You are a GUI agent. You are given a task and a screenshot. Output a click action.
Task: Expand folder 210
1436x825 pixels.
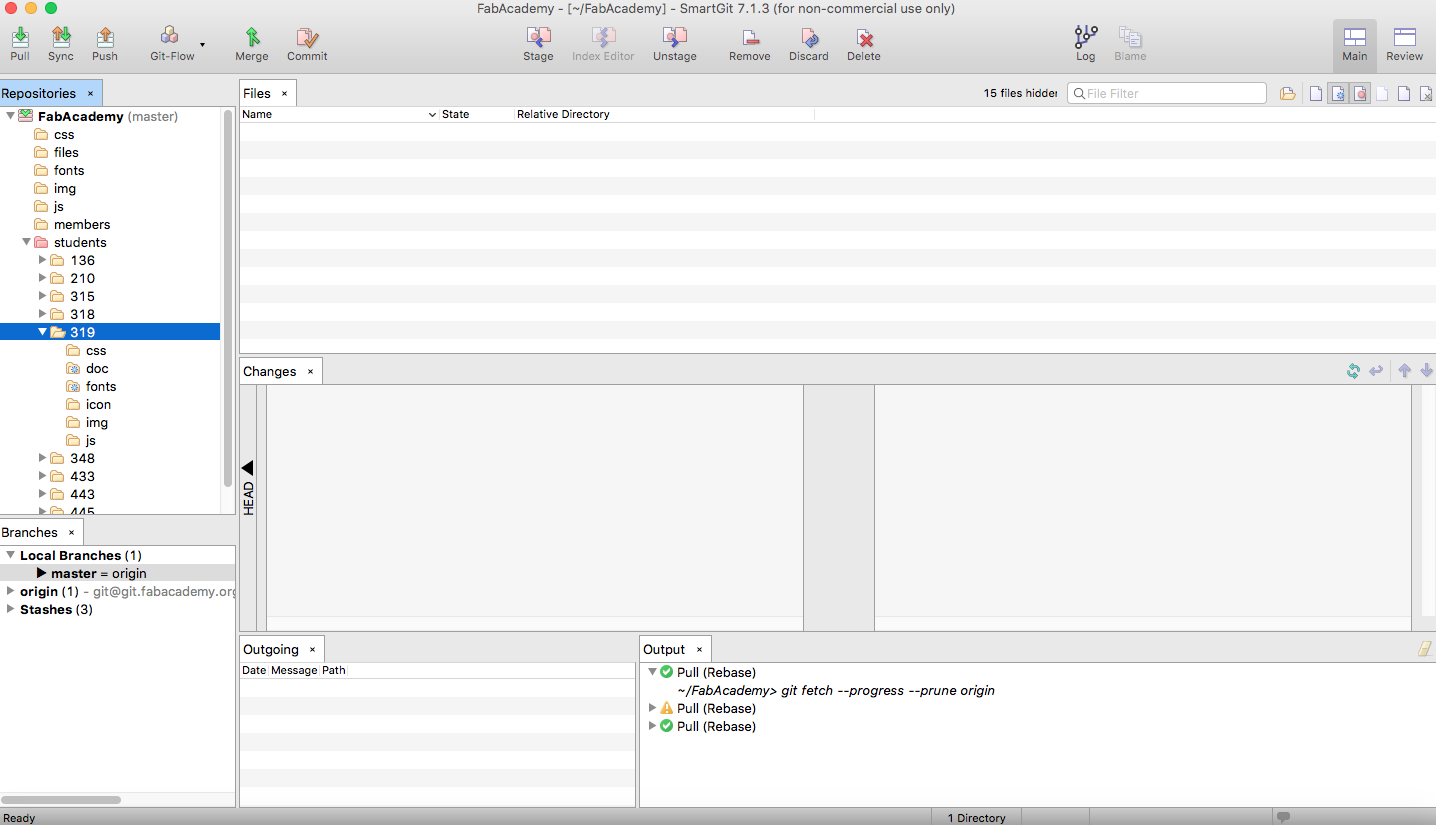[x=43, y=278]
